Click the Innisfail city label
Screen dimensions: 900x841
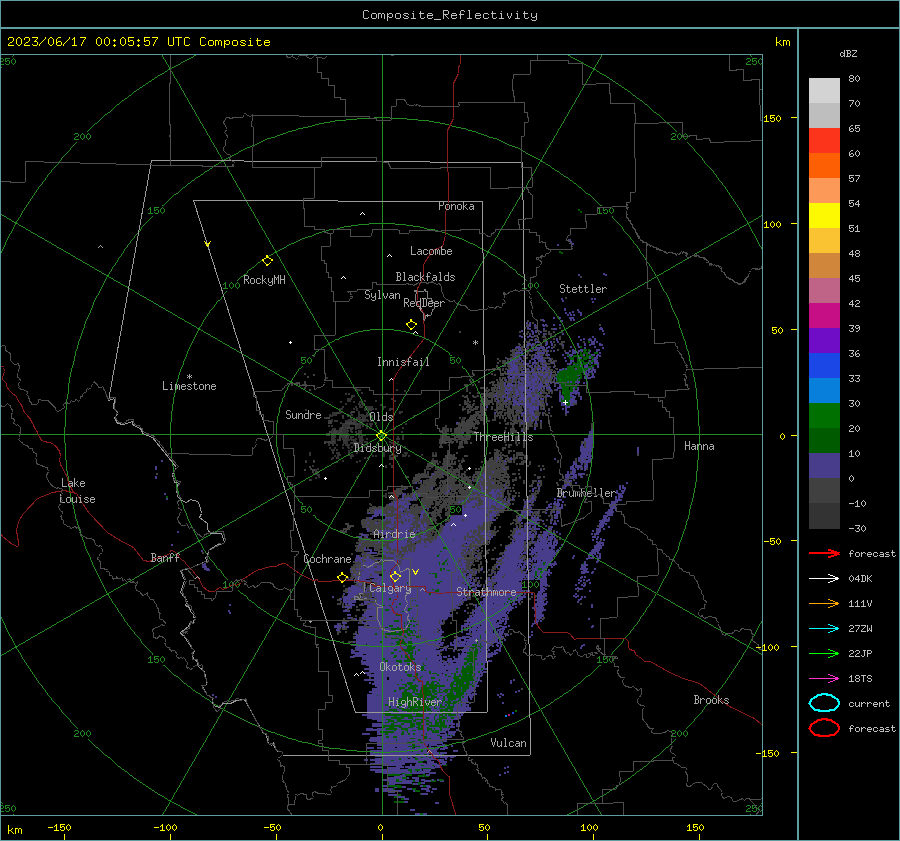point(403,362)
